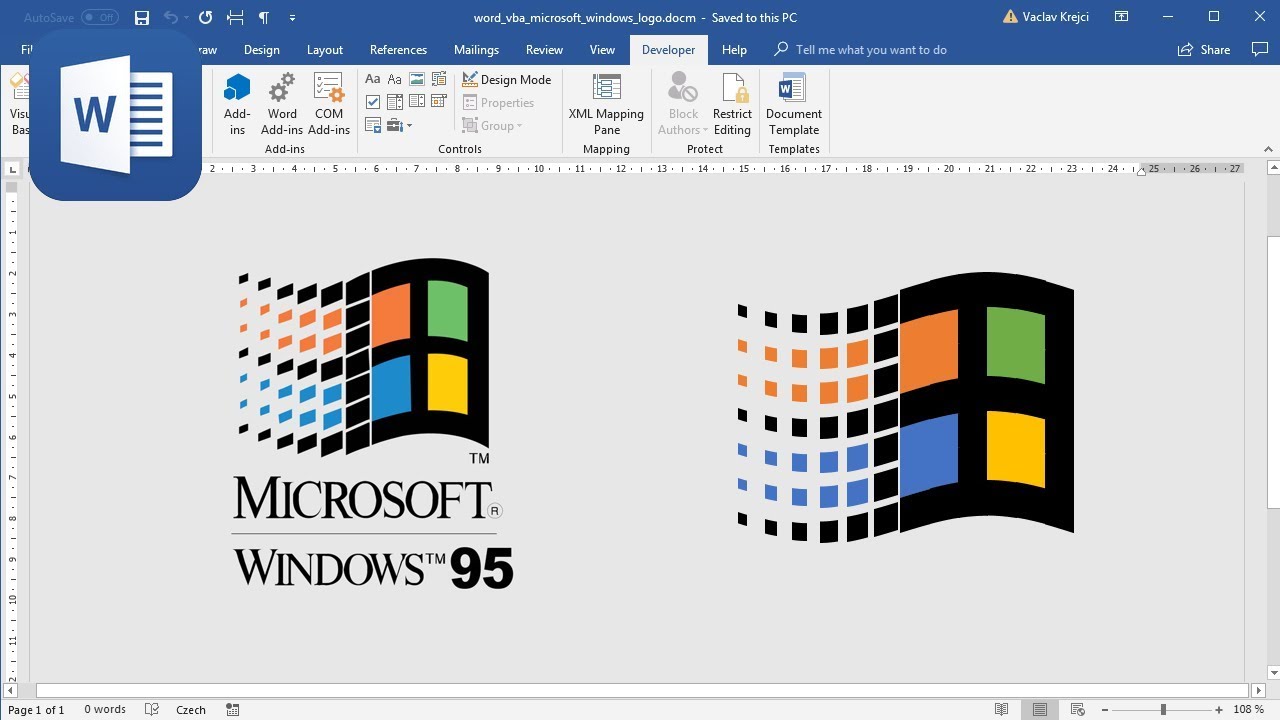Open the References tab
The height and width of the screenshot is (720, 1280).
click(398, 49)
